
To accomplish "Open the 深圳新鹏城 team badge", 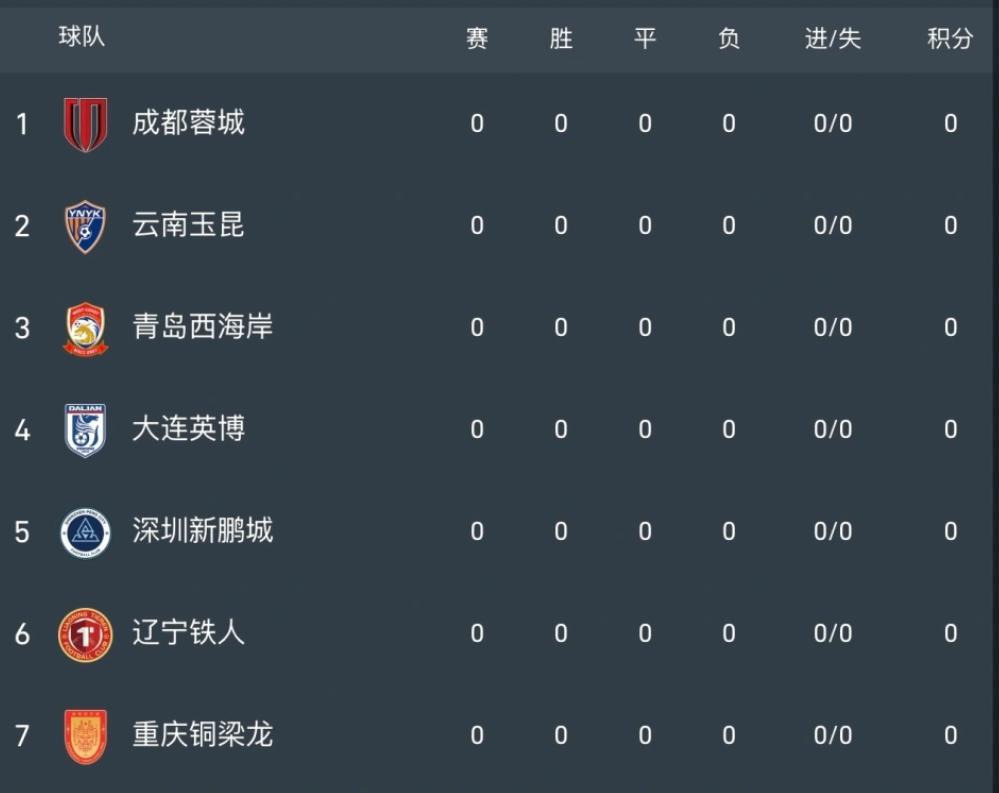I will point(84,531).
